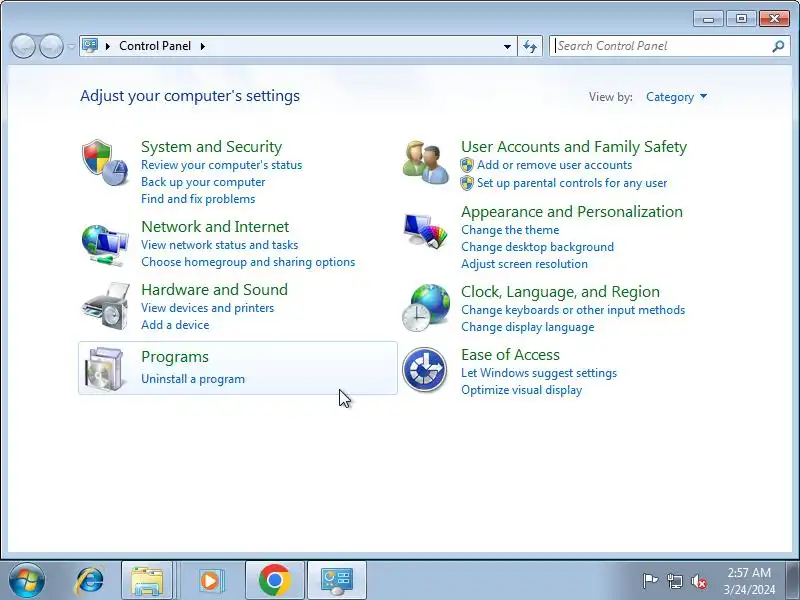800x600 pixels.
Task: Click the Control Panel taskbar button
Action: [337, 581]
